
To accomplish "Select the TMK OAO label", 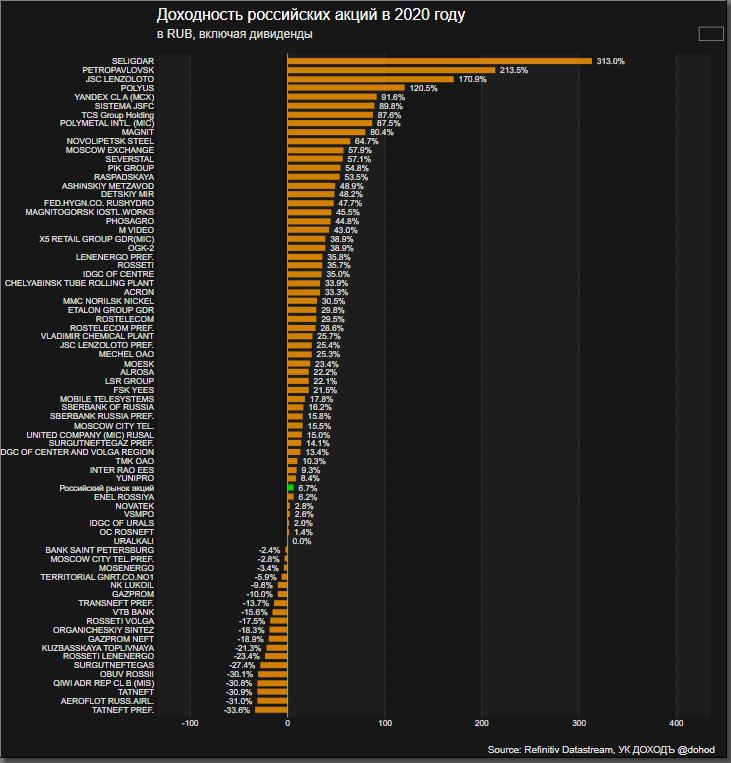I will [x=135, y=461].
